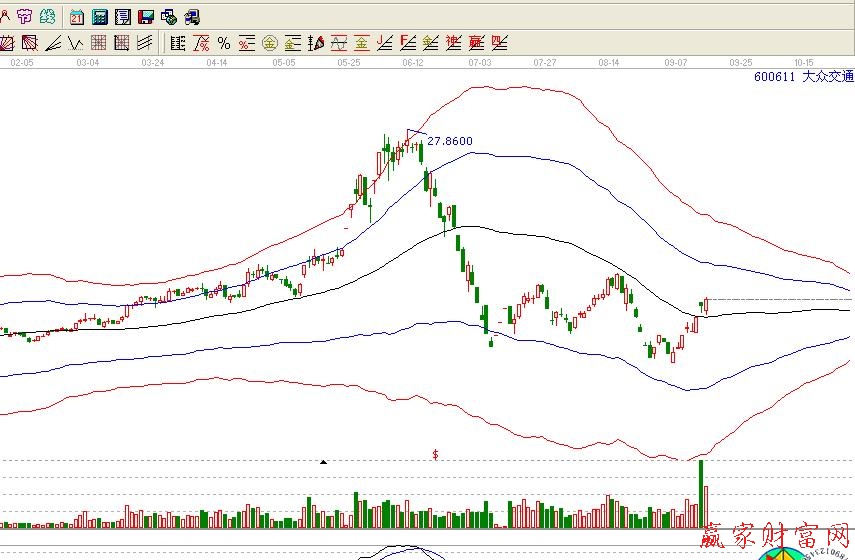Click the 27.8600 peak price label
The width and height of the screenshot is (855, 560).
(x=449, y=141)
